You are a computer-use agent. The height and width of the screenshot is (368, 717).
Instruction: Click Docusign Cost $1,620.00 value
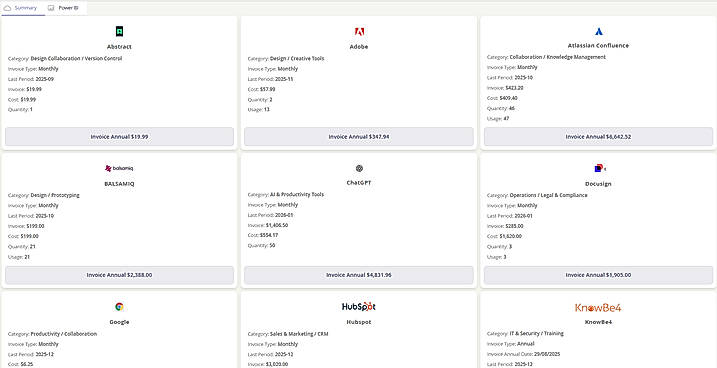(x=510, y=236)
